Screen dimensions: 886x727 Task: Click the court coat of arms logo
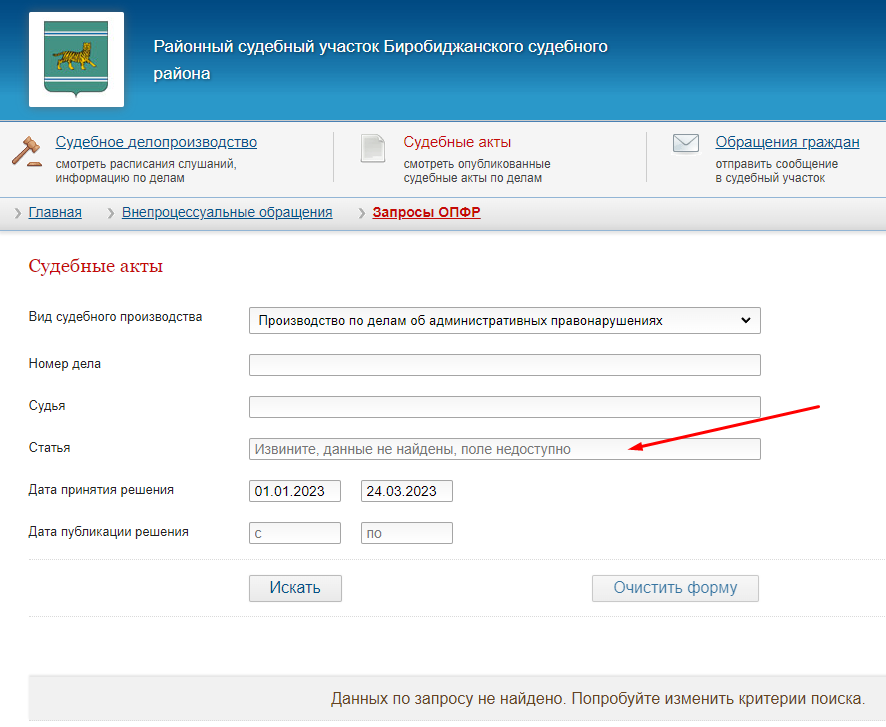[x=76, y=60]
